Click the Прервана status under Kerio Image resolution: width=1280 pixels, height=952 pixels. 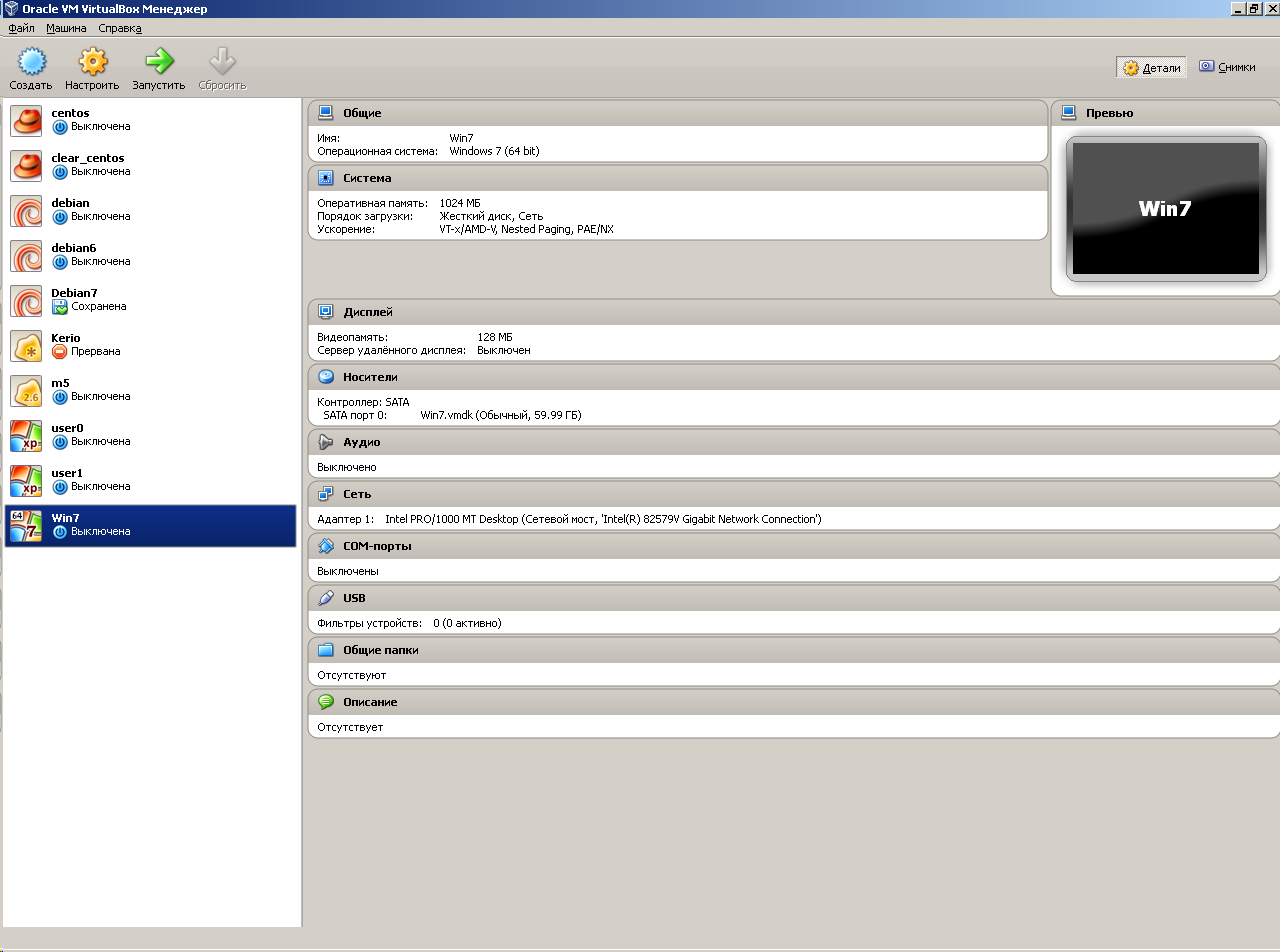coord(95,352)
